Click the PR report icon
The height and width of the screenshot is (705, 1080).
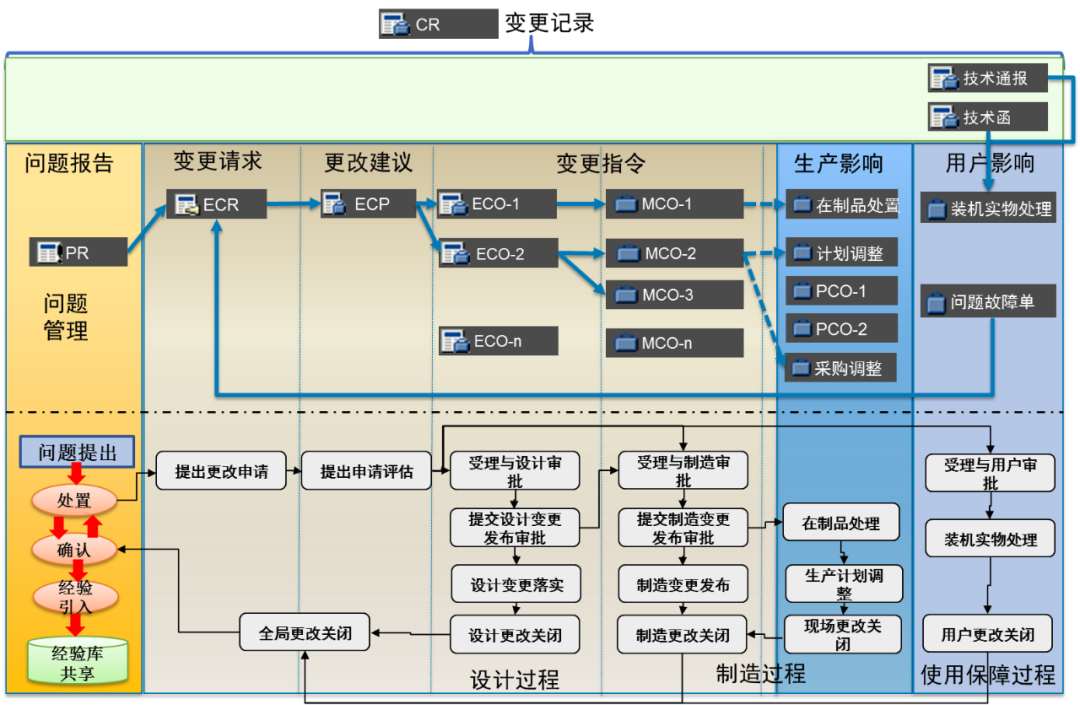tap(50, 253)
